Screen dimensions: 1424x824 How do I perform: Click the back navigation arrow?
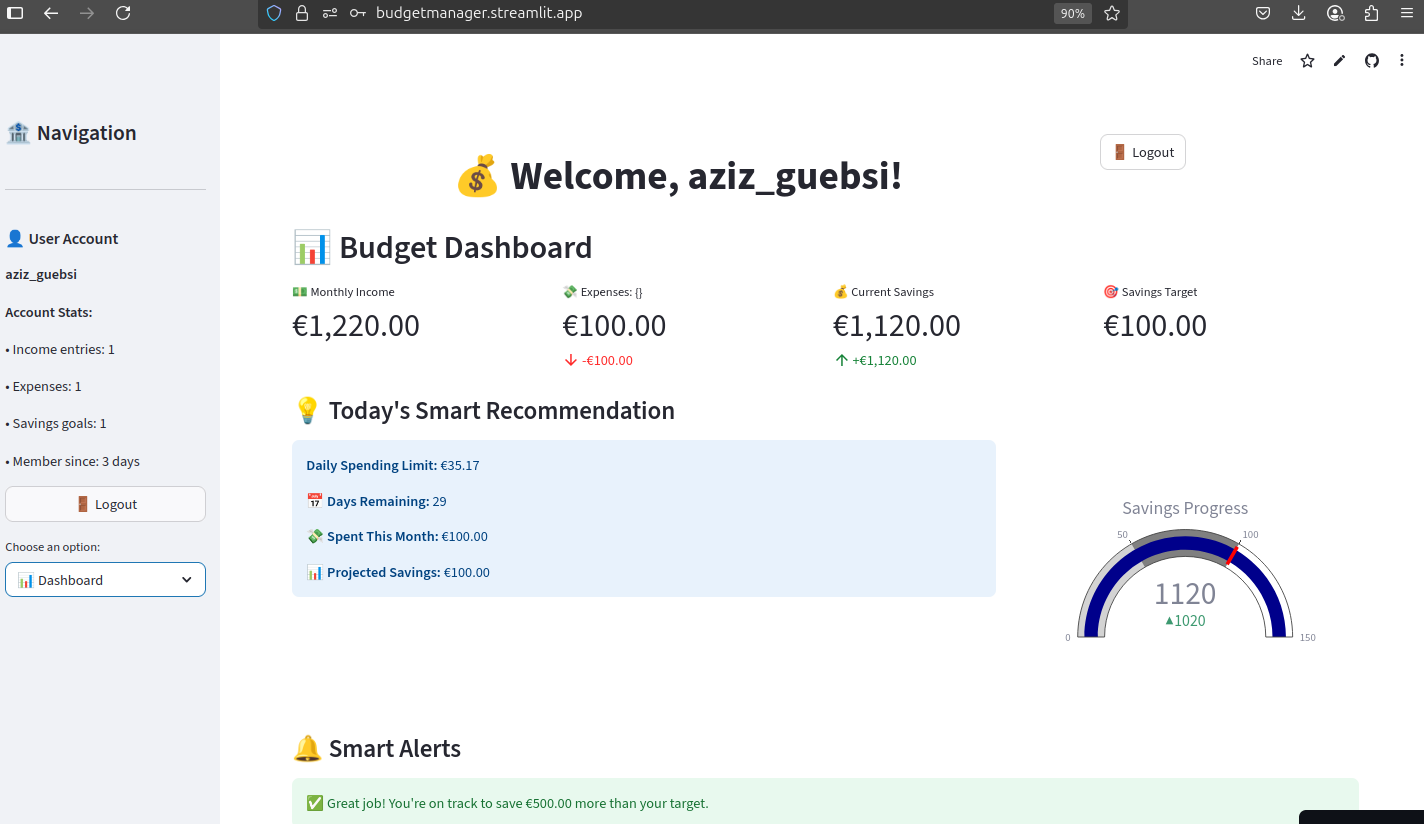[x=51, y=13]
